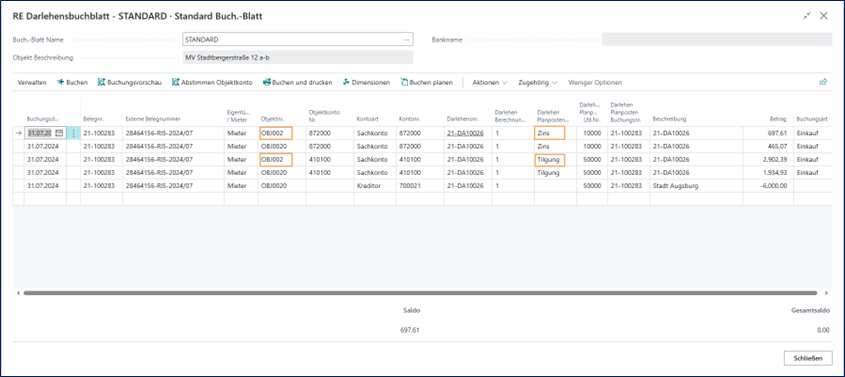Click the Buchungsdatum column header
This screenshot has width=845, height=377.
43,119
